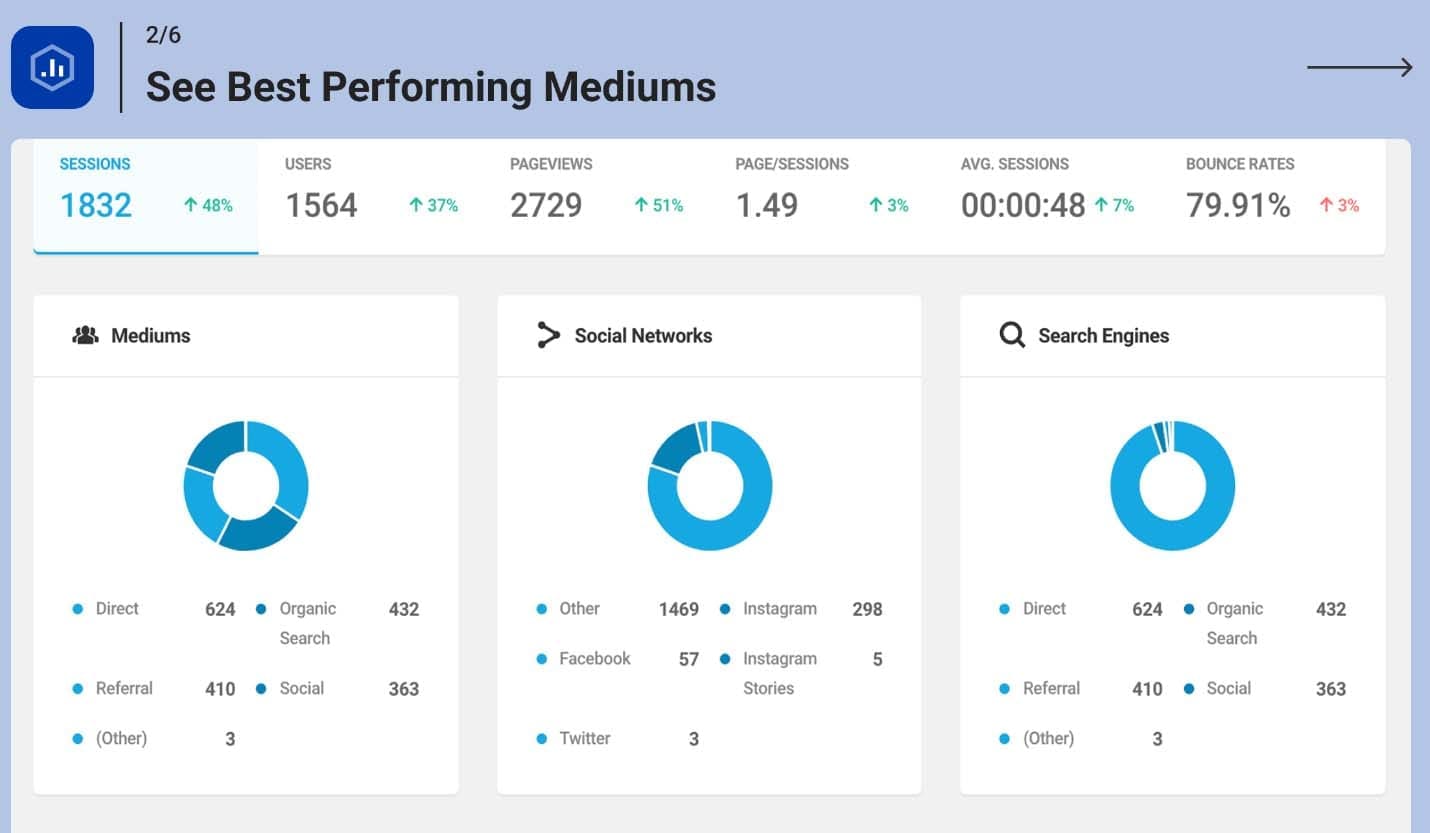The image size is (1430, 833).
Task: Click the Mediums people group icon
Action: click(x=85, y=336)
